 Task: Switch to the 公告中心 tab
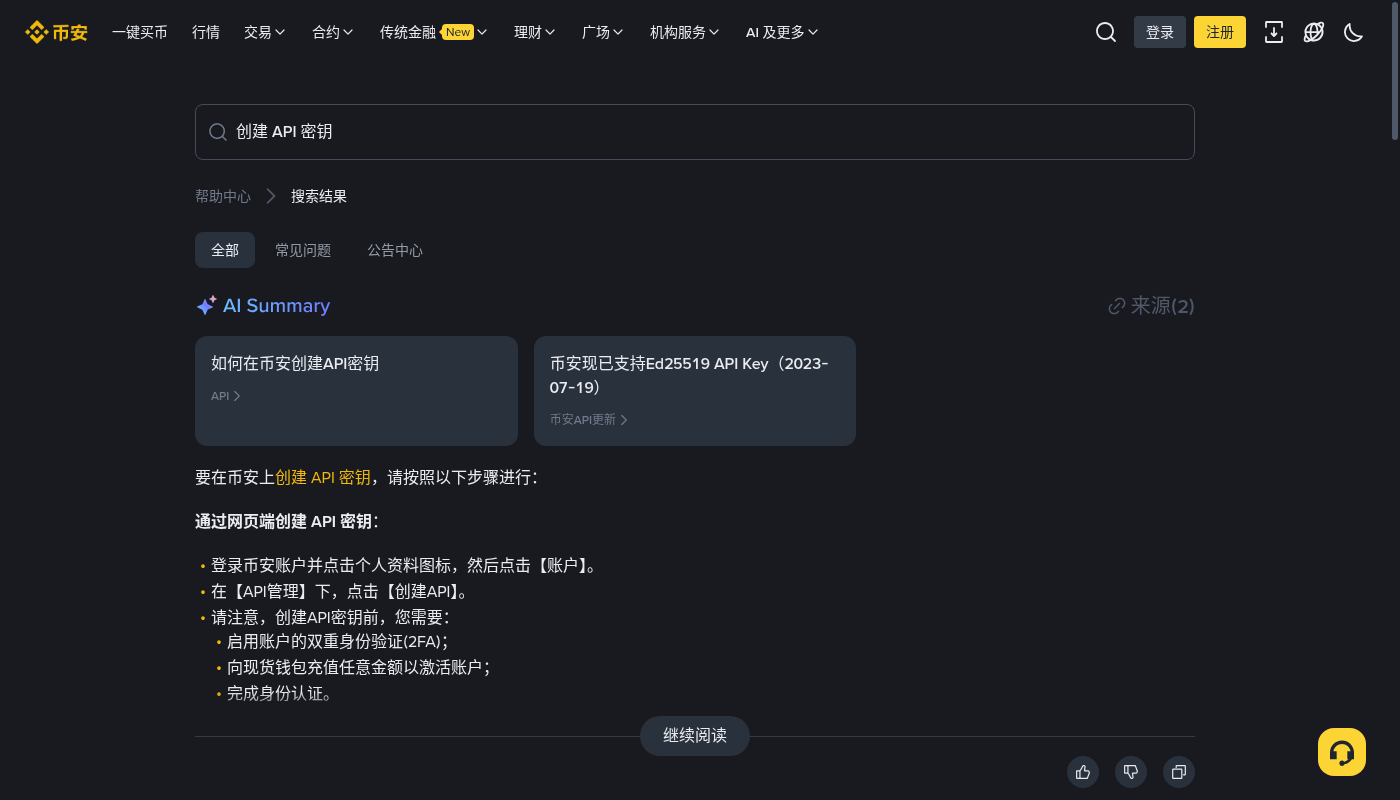395,250
